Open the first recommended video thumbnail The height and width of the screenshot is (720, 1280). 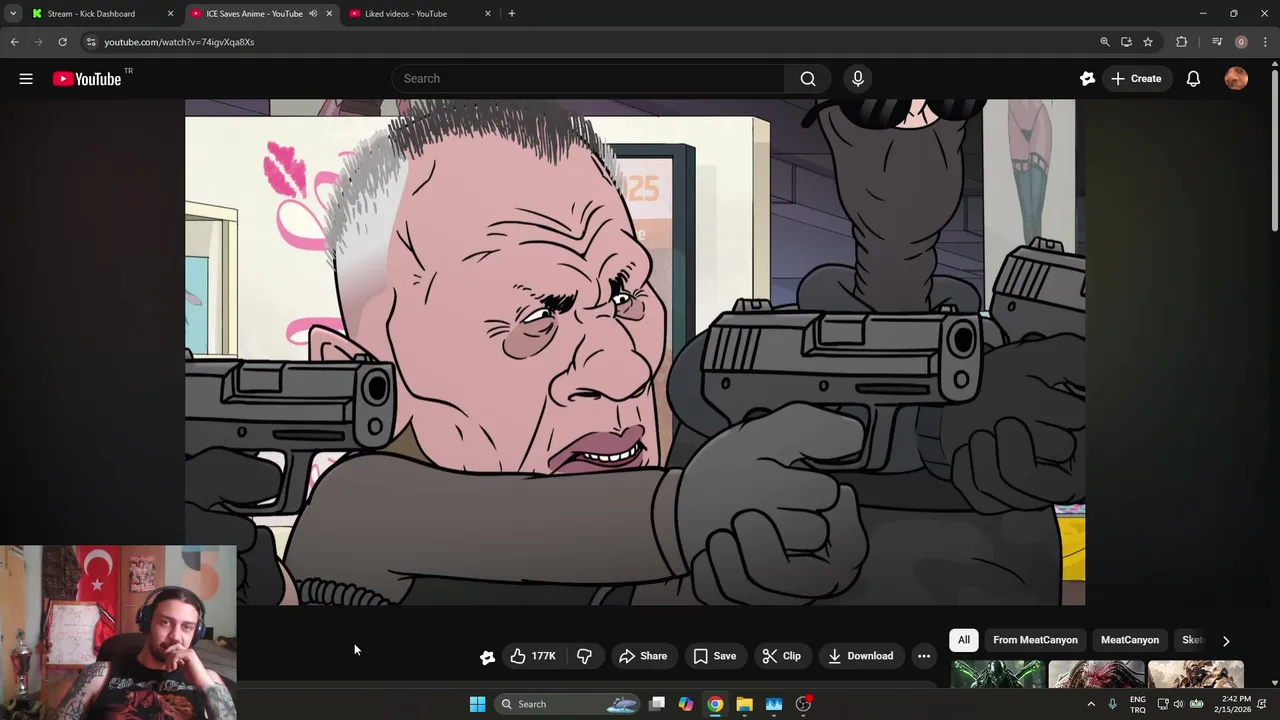pyautogui.click(x=997, y=674)
